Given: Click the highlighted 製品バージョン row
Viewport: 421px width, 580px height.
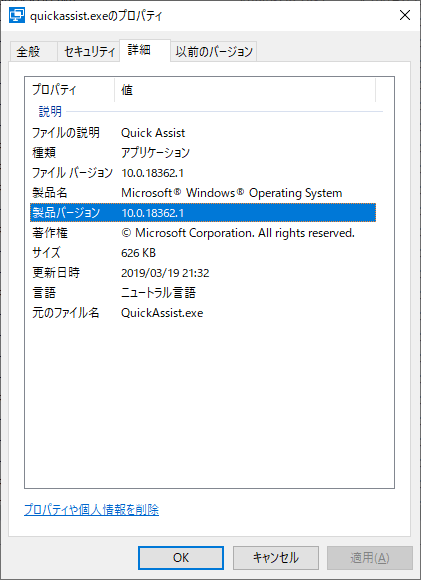Looking at the screenshot, I should click(x=203, y=213).
